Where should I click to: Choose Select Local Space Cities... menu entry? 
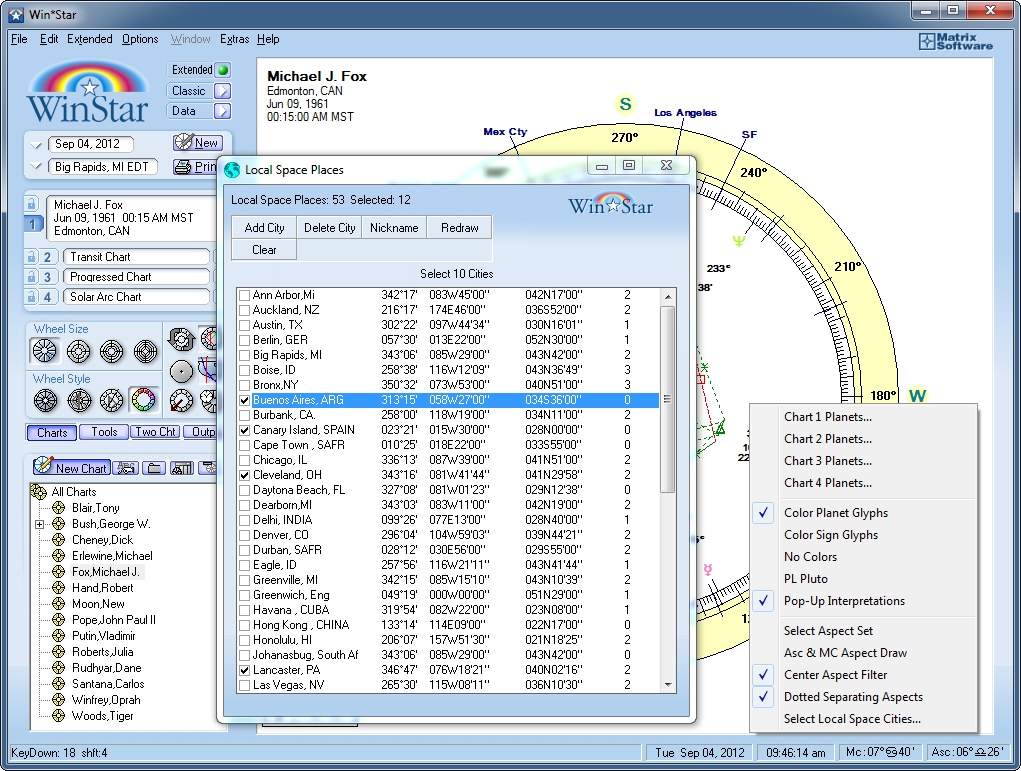(852, 719)
